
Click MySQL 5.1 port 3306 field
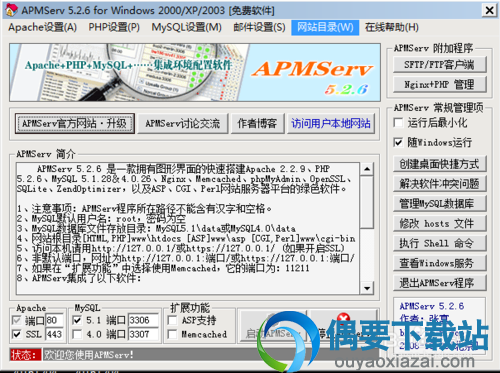[x=143, y=320]
